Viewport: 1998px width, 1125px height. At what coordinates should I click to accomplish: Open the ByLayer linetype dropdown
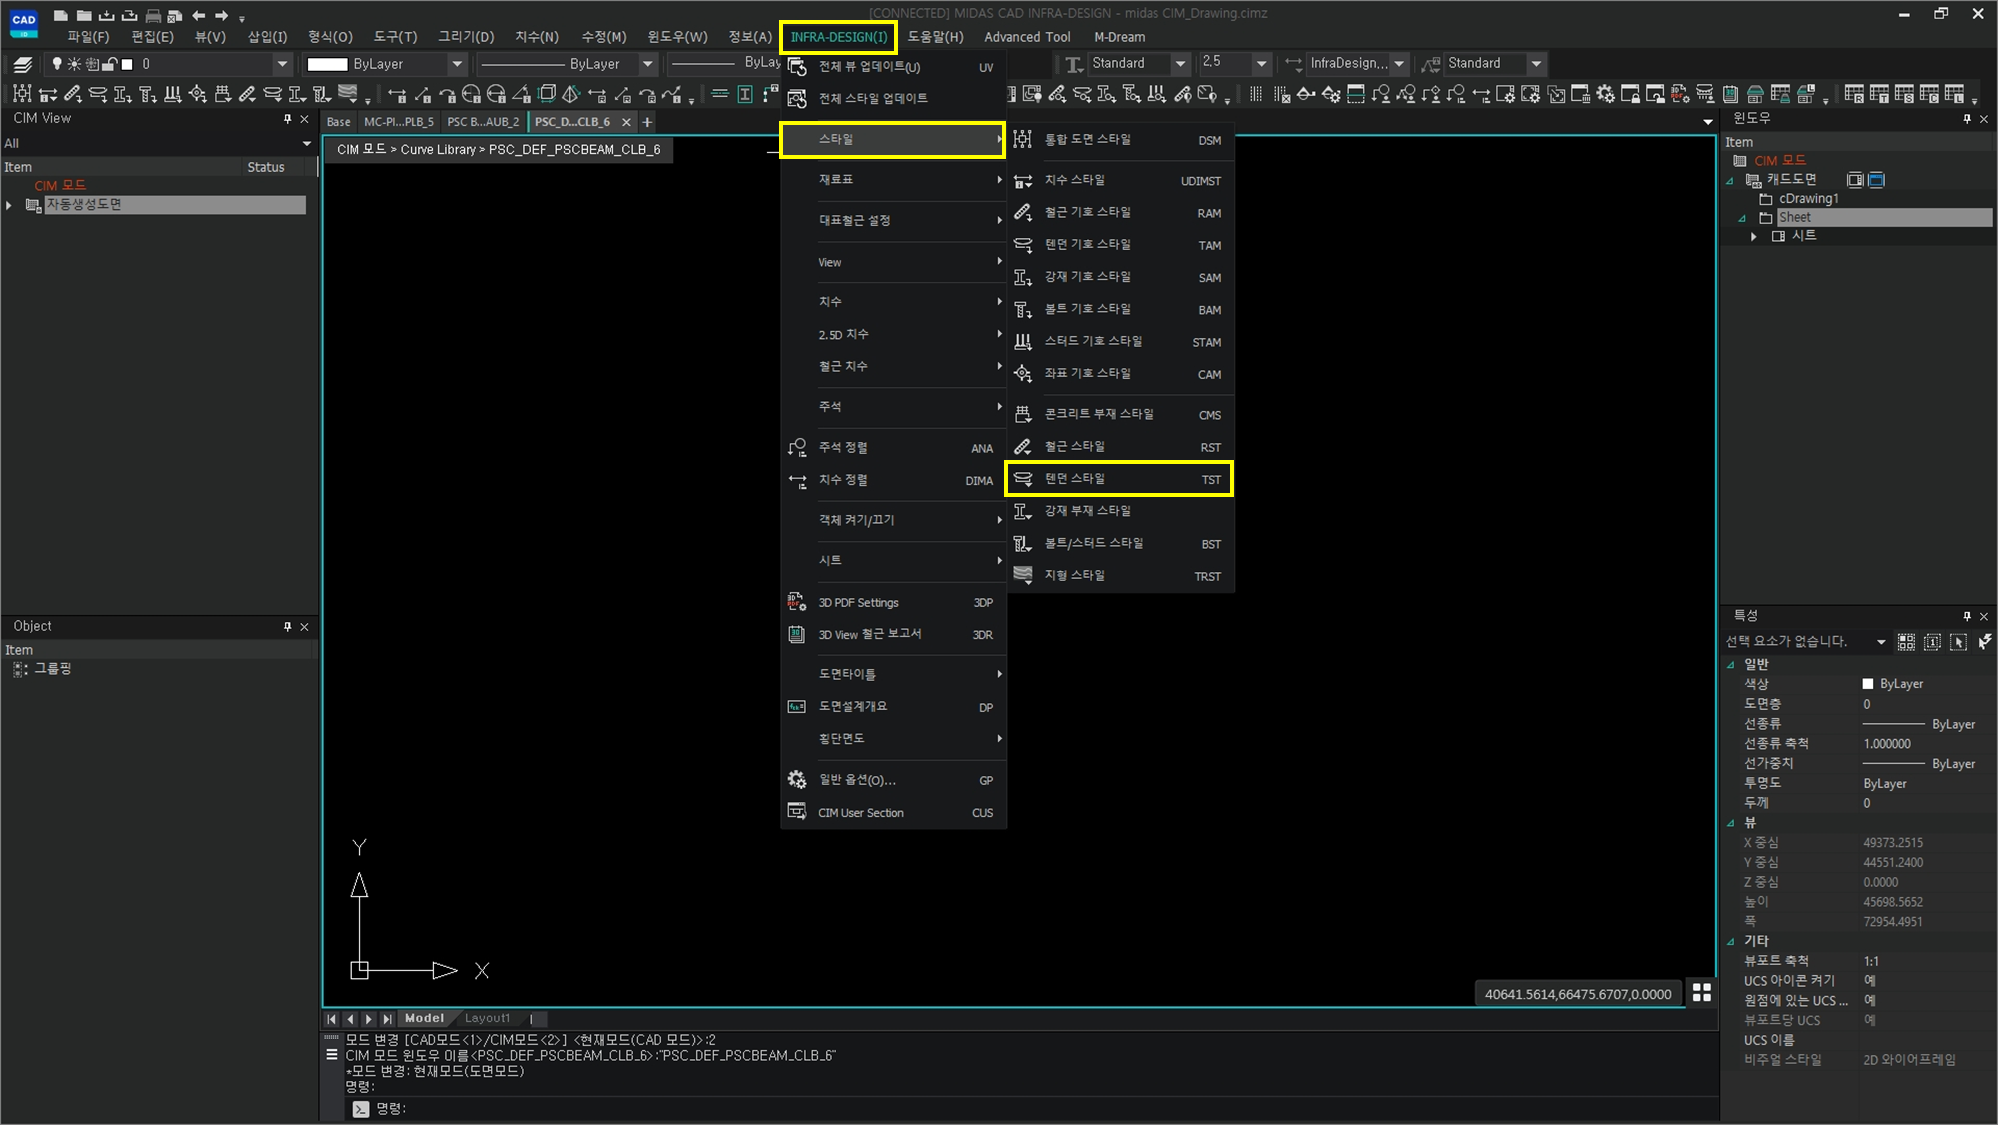point(647,64)
